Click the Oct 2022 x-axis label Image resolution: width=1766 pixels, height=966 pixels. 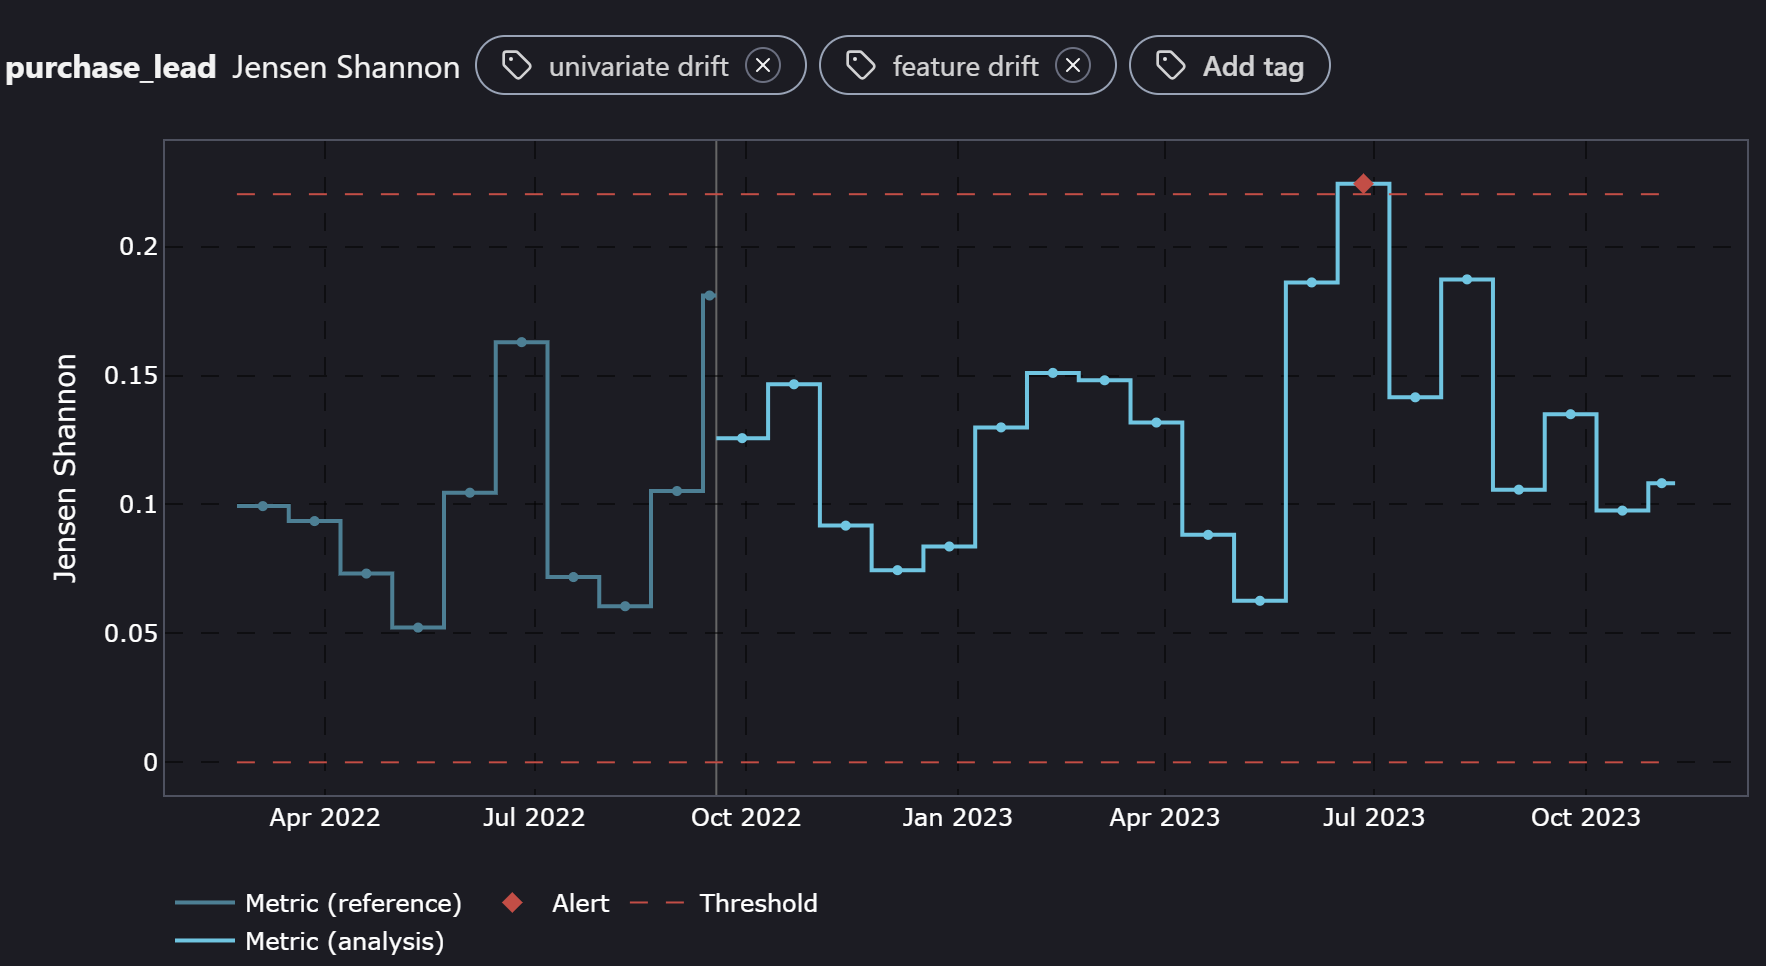(746, 817)
